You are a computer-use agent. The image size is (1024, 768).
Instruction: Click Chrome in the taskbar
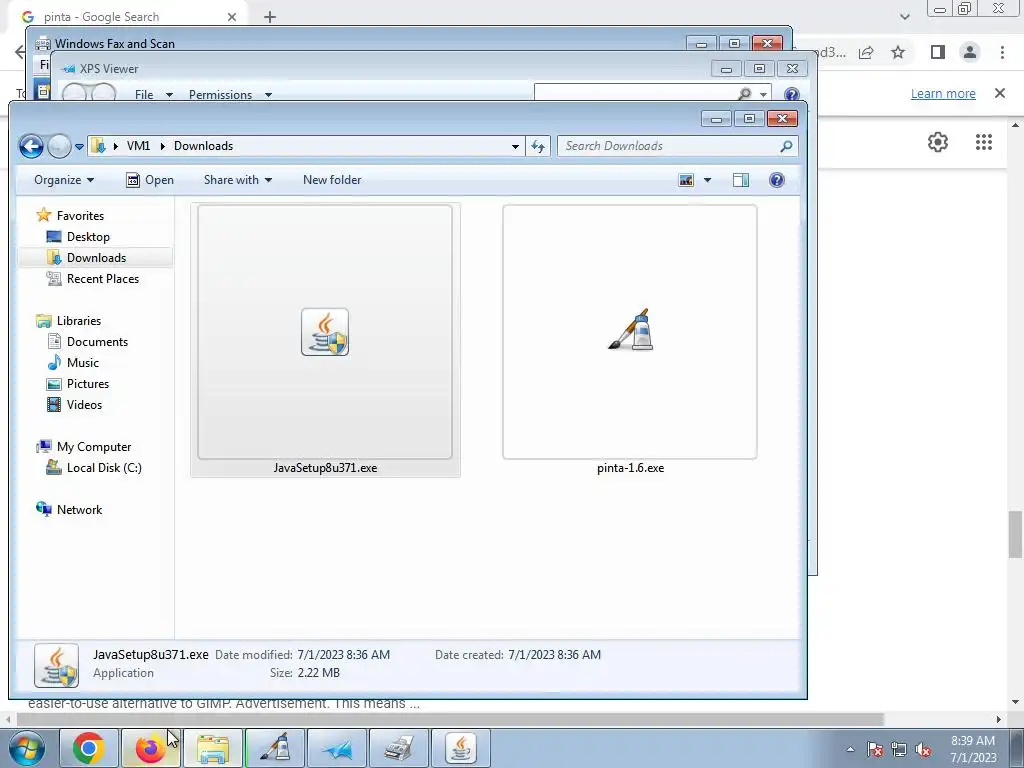coord(89,748)
